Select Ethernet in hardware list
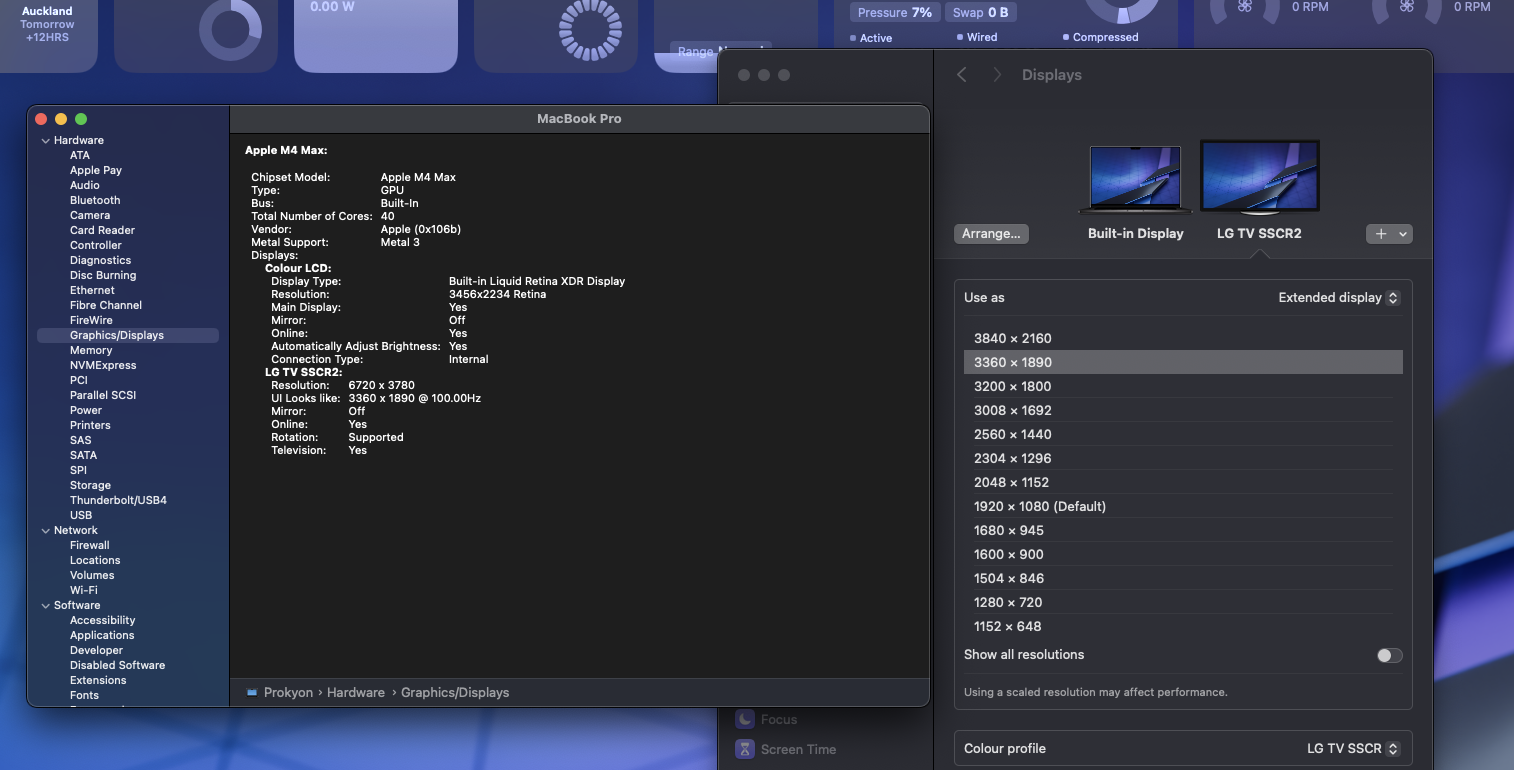Image resolution: width=1514 pixels, height=770 pixels. coord(92,290)
